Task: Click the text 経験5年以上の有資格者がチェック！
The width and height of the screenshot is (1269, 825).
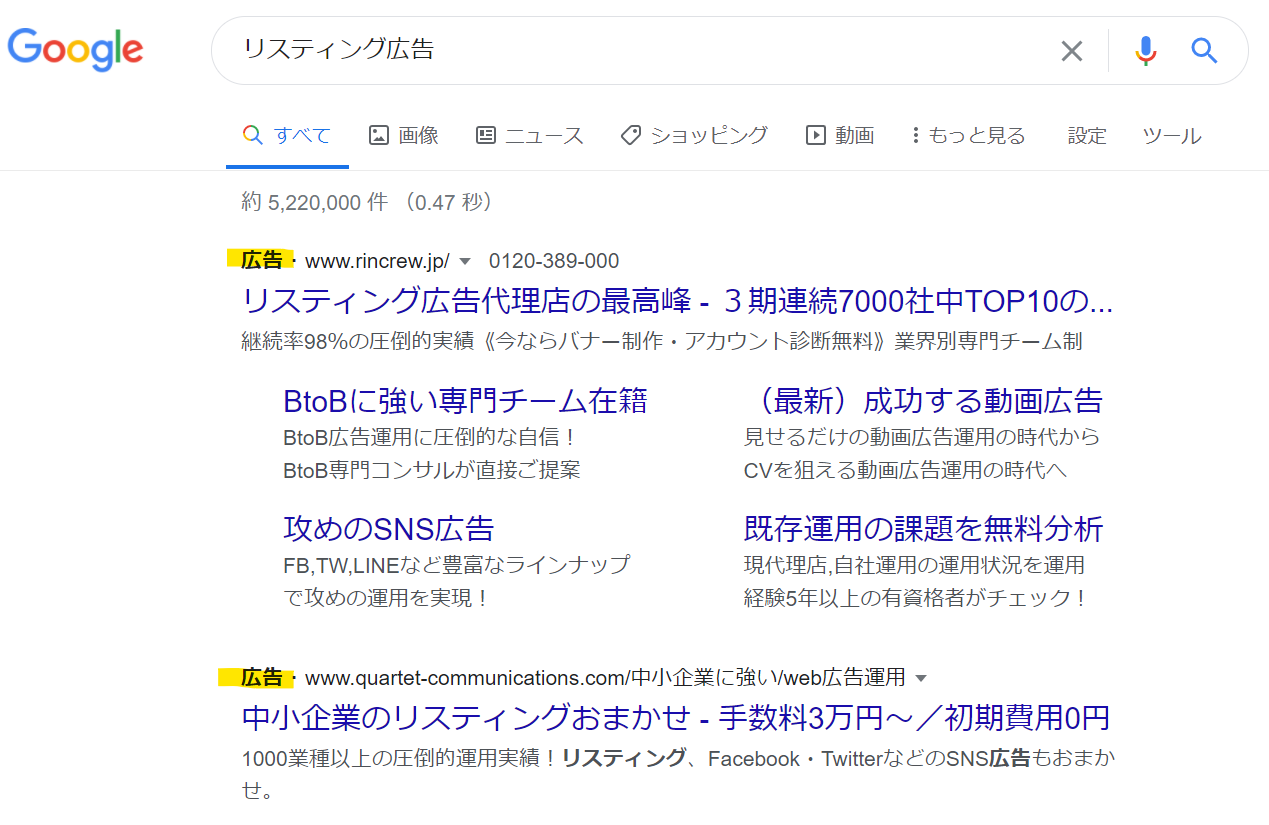Action: tap(915, 598)
